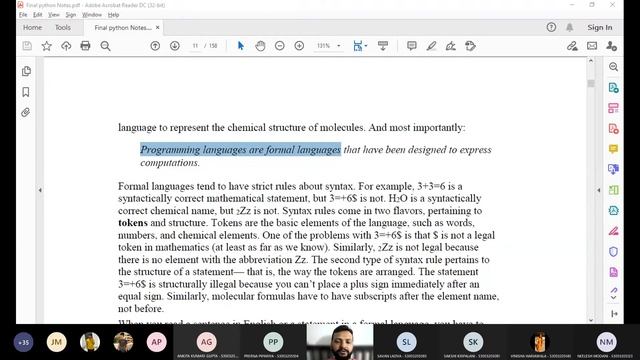The image size is (640, 360).
Task: Open the Sign menu
Action: click(x=71, y=15)
